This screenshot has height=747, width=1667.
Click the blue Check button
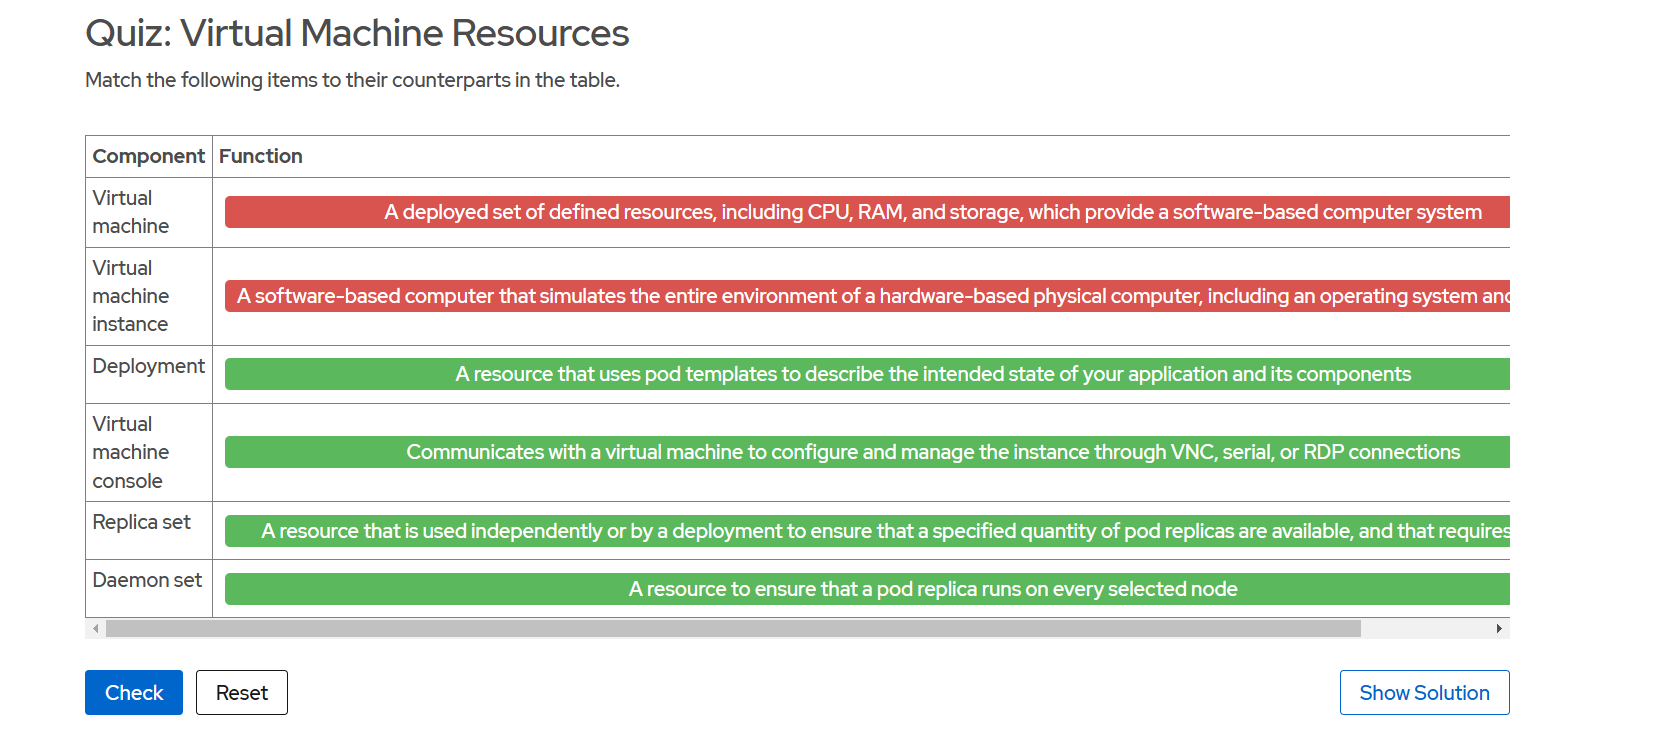pyautogui.click(x=133, y=692)
